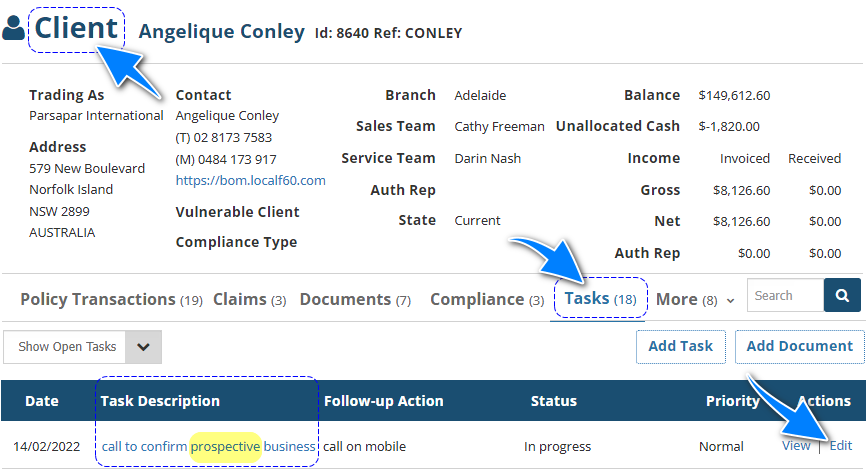Expand the More tab menu
The image size is (867, 471).
695,299
